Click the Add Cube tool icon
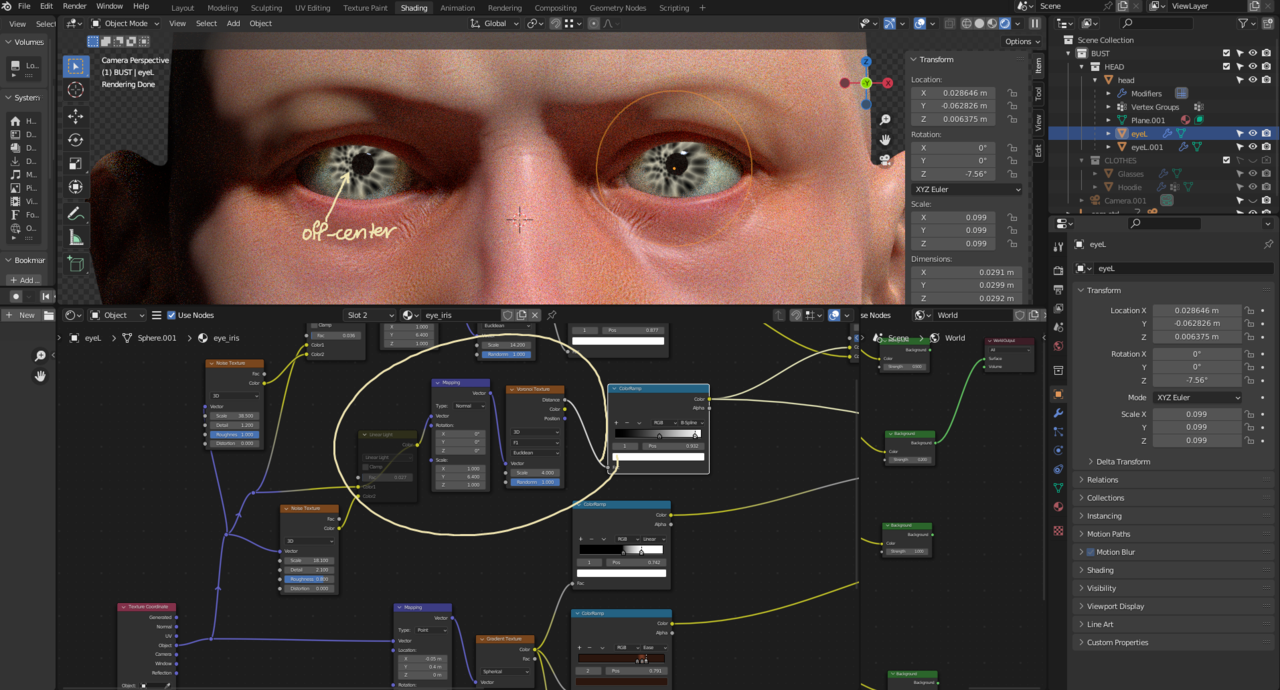This screenshot has height=690, width=1280. pyautogui.click(x=76, y=264)
